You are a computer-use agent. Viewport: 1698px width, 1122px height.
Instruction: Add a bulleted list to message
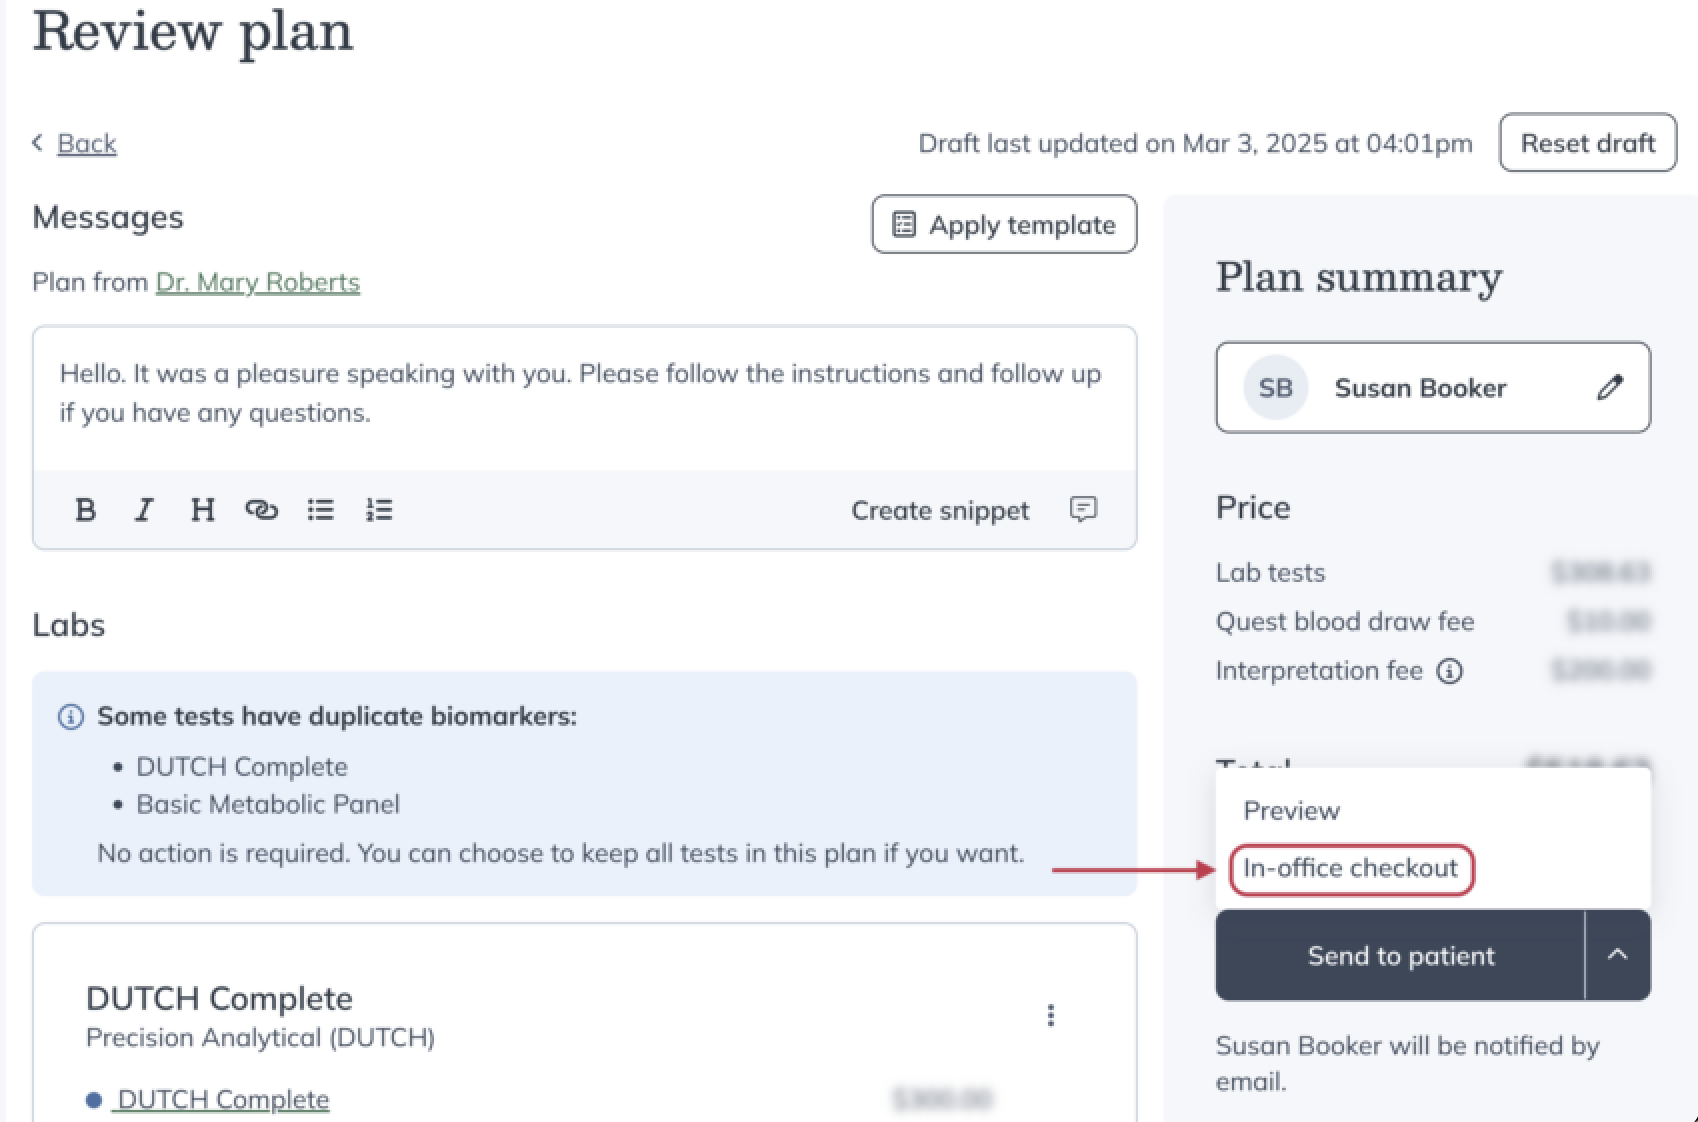click(x=320, y=510)
